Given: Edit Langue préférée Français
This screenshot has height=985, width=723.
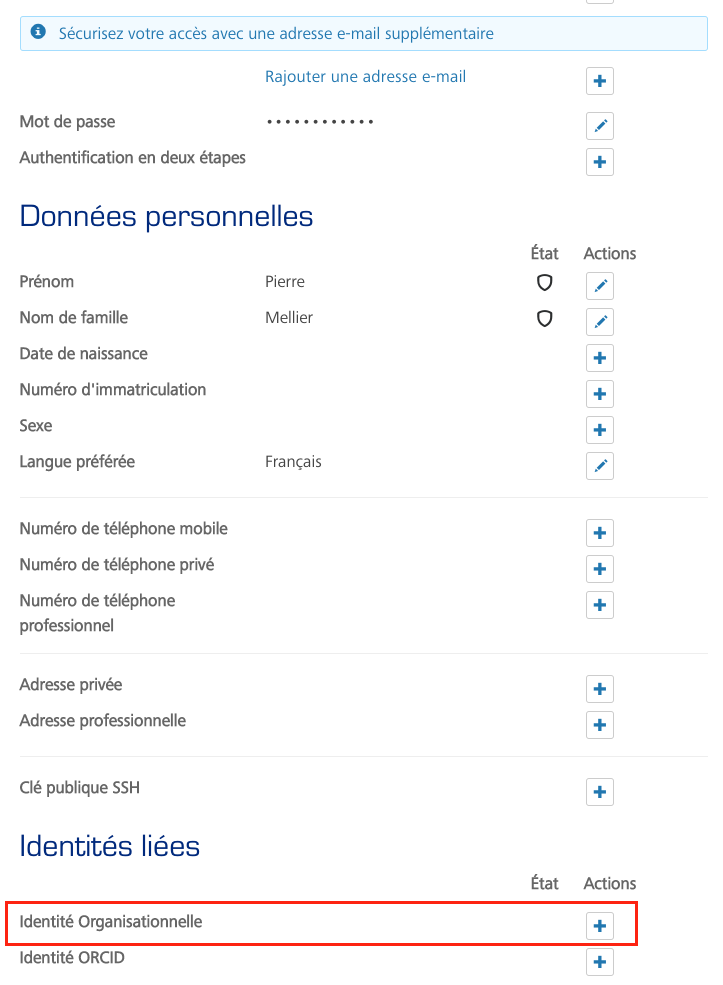Looking at the screenshot, I should [x=599, y=466].
